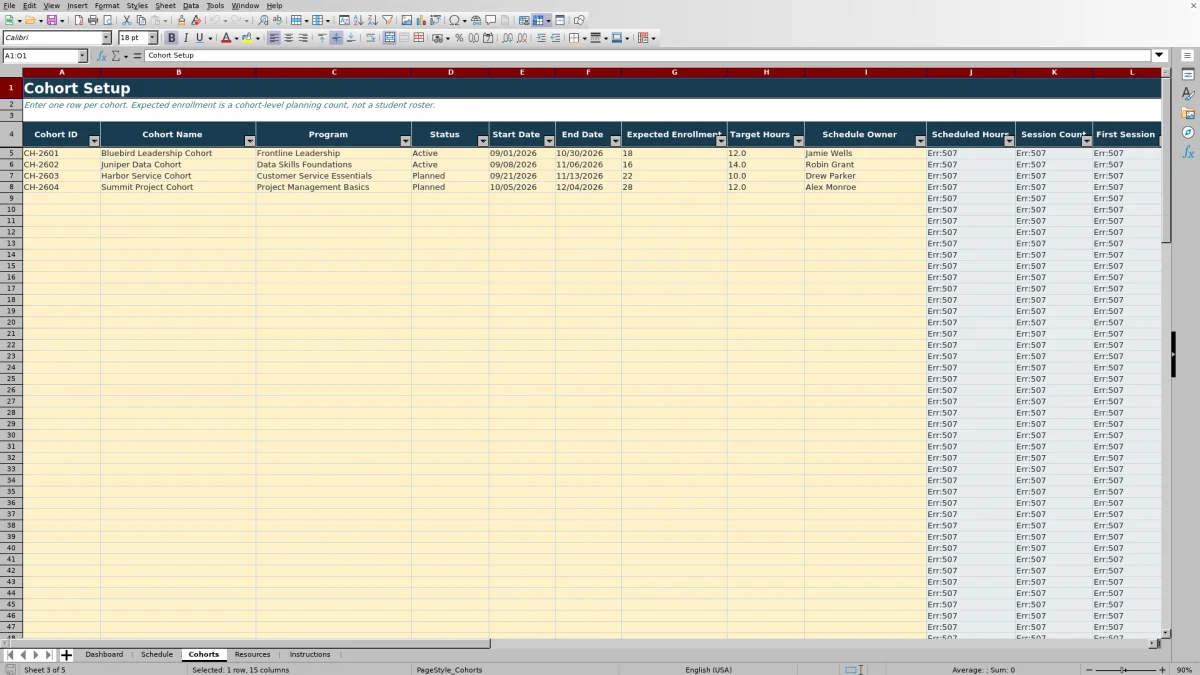1200x675 pixels.
Task: Toggle Wrap Text
Action: 370,38
